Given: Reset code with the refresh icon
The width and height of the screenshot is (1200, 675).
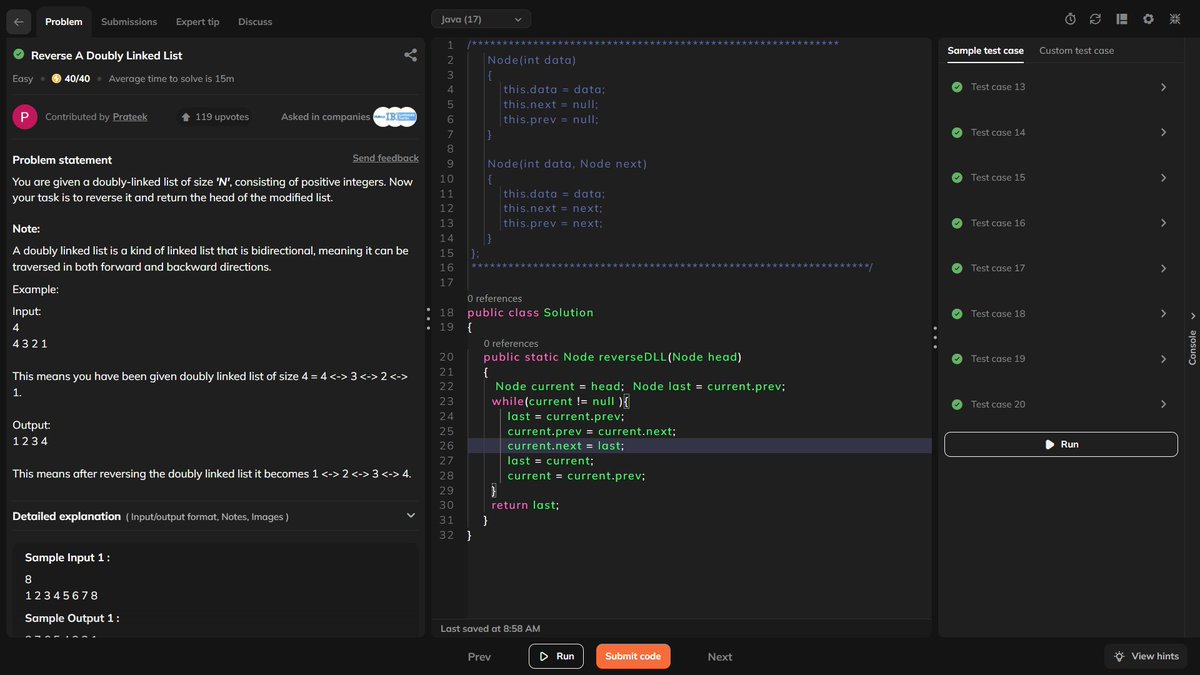Looking at the screenshot, I should 1096,19.
